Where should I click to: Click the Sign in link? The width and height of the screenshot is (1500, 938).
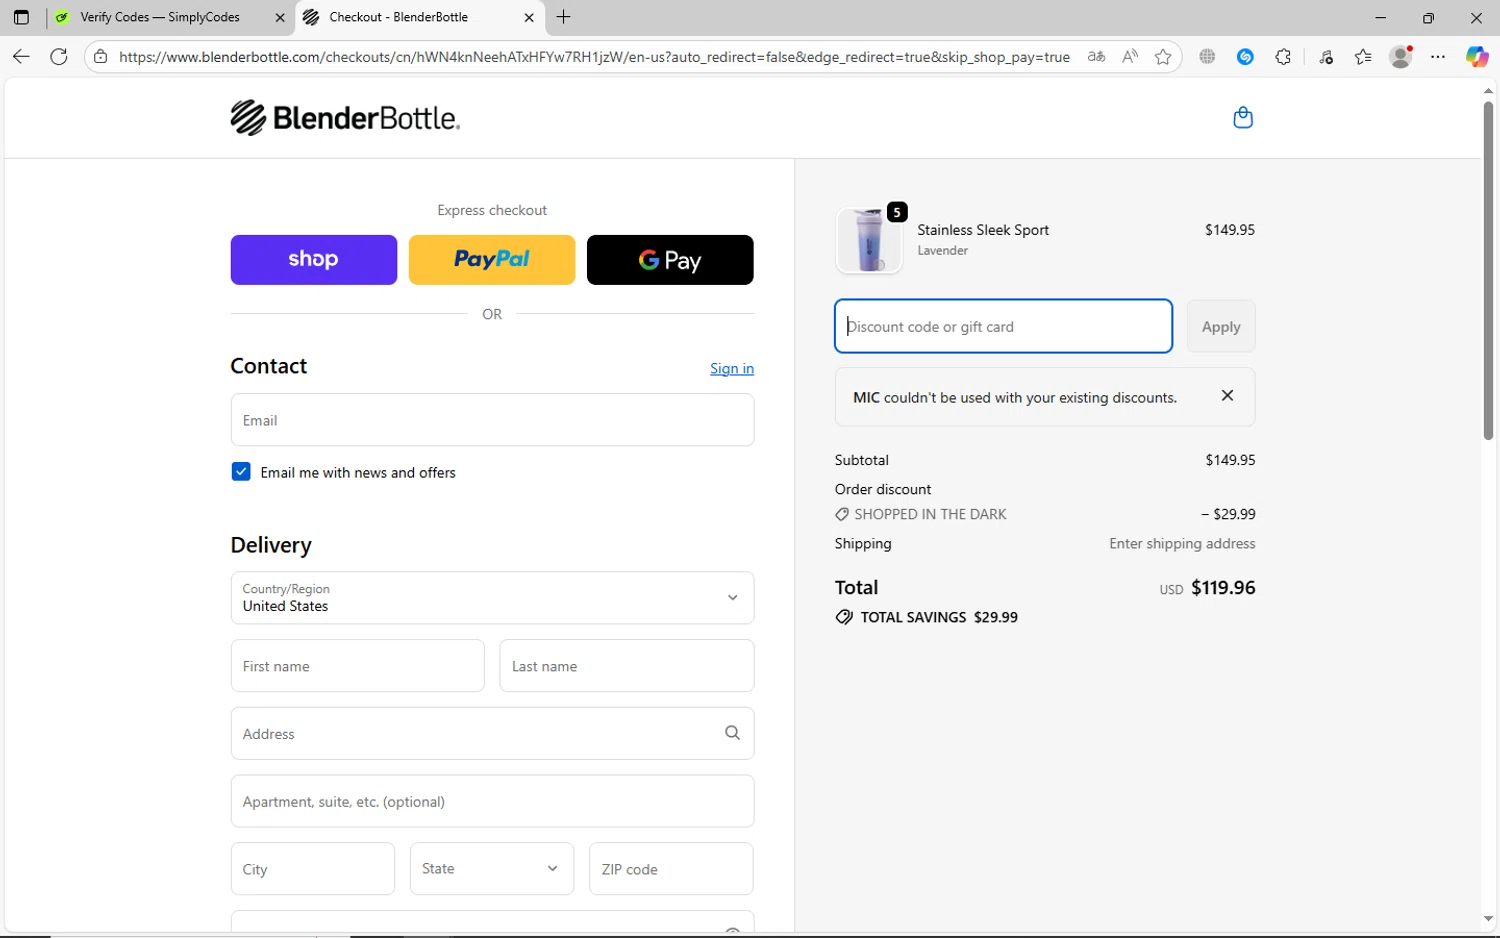pyautogui.click(x=732, y=368)
